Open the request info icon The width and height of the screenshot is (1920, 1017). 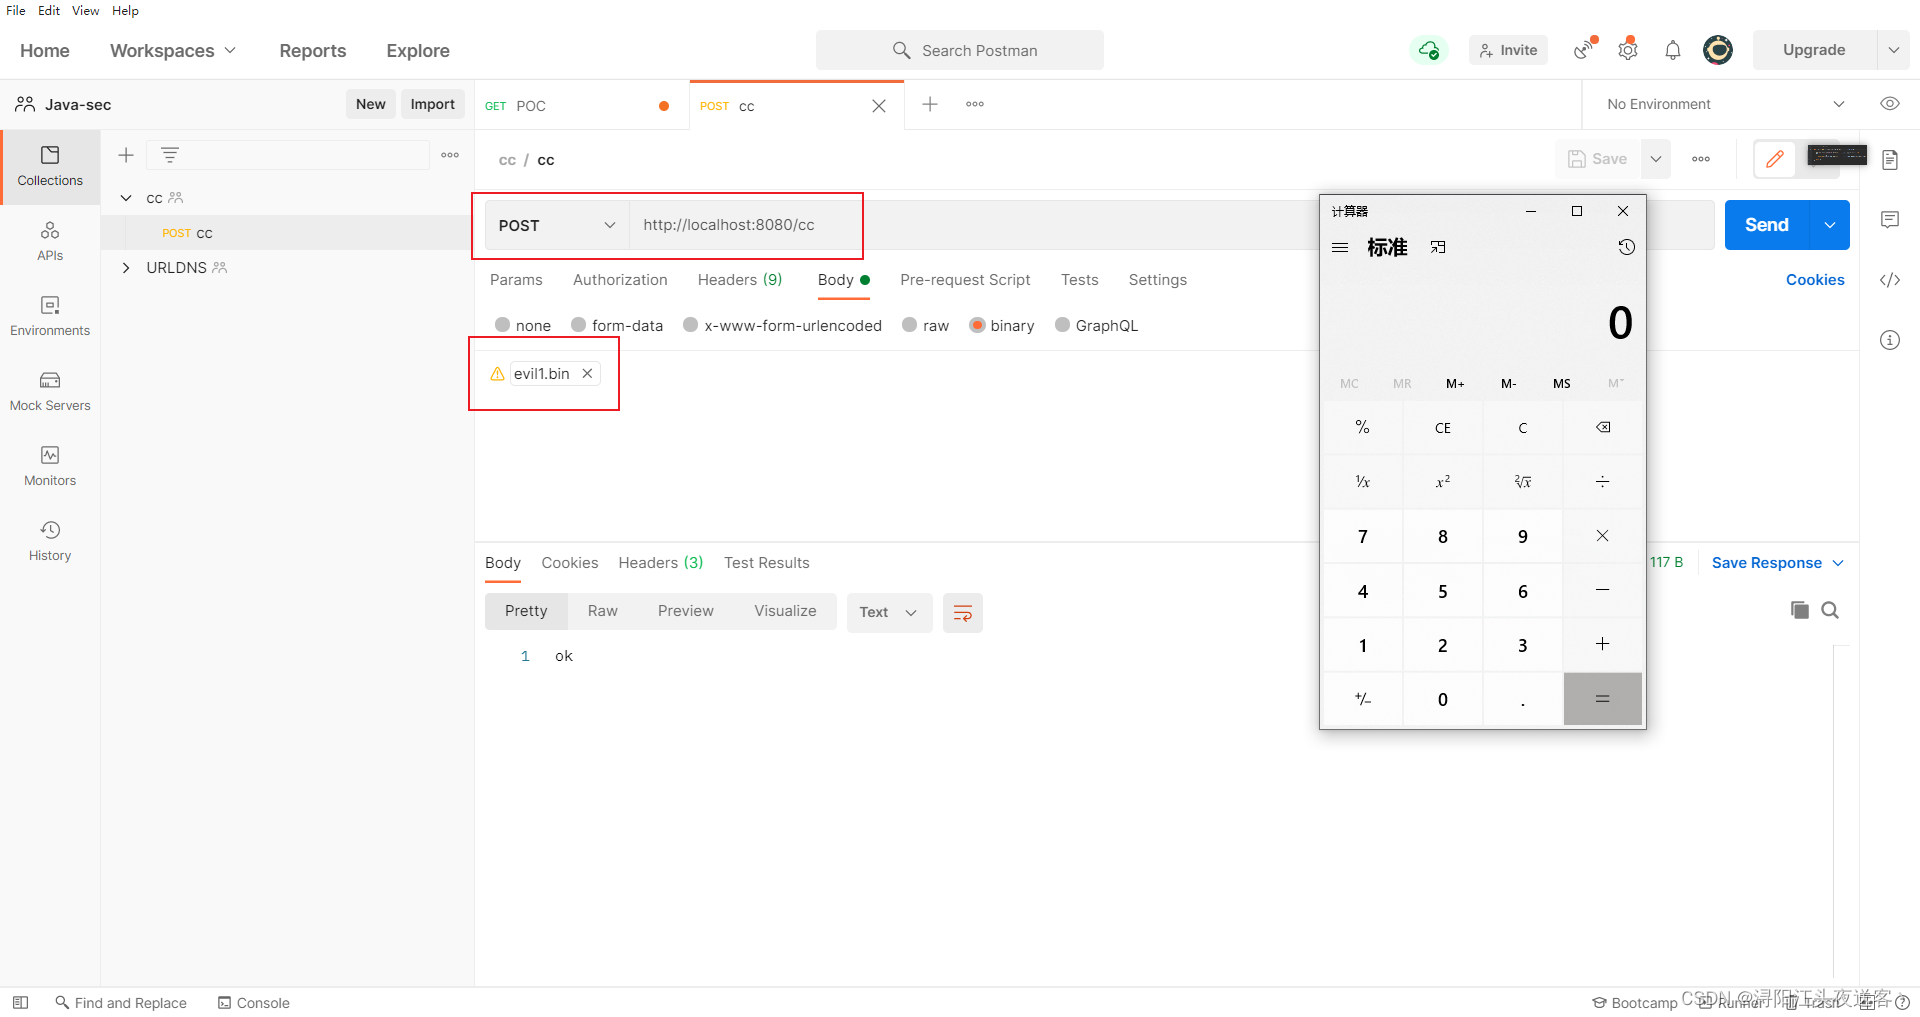coord(1889,340)
